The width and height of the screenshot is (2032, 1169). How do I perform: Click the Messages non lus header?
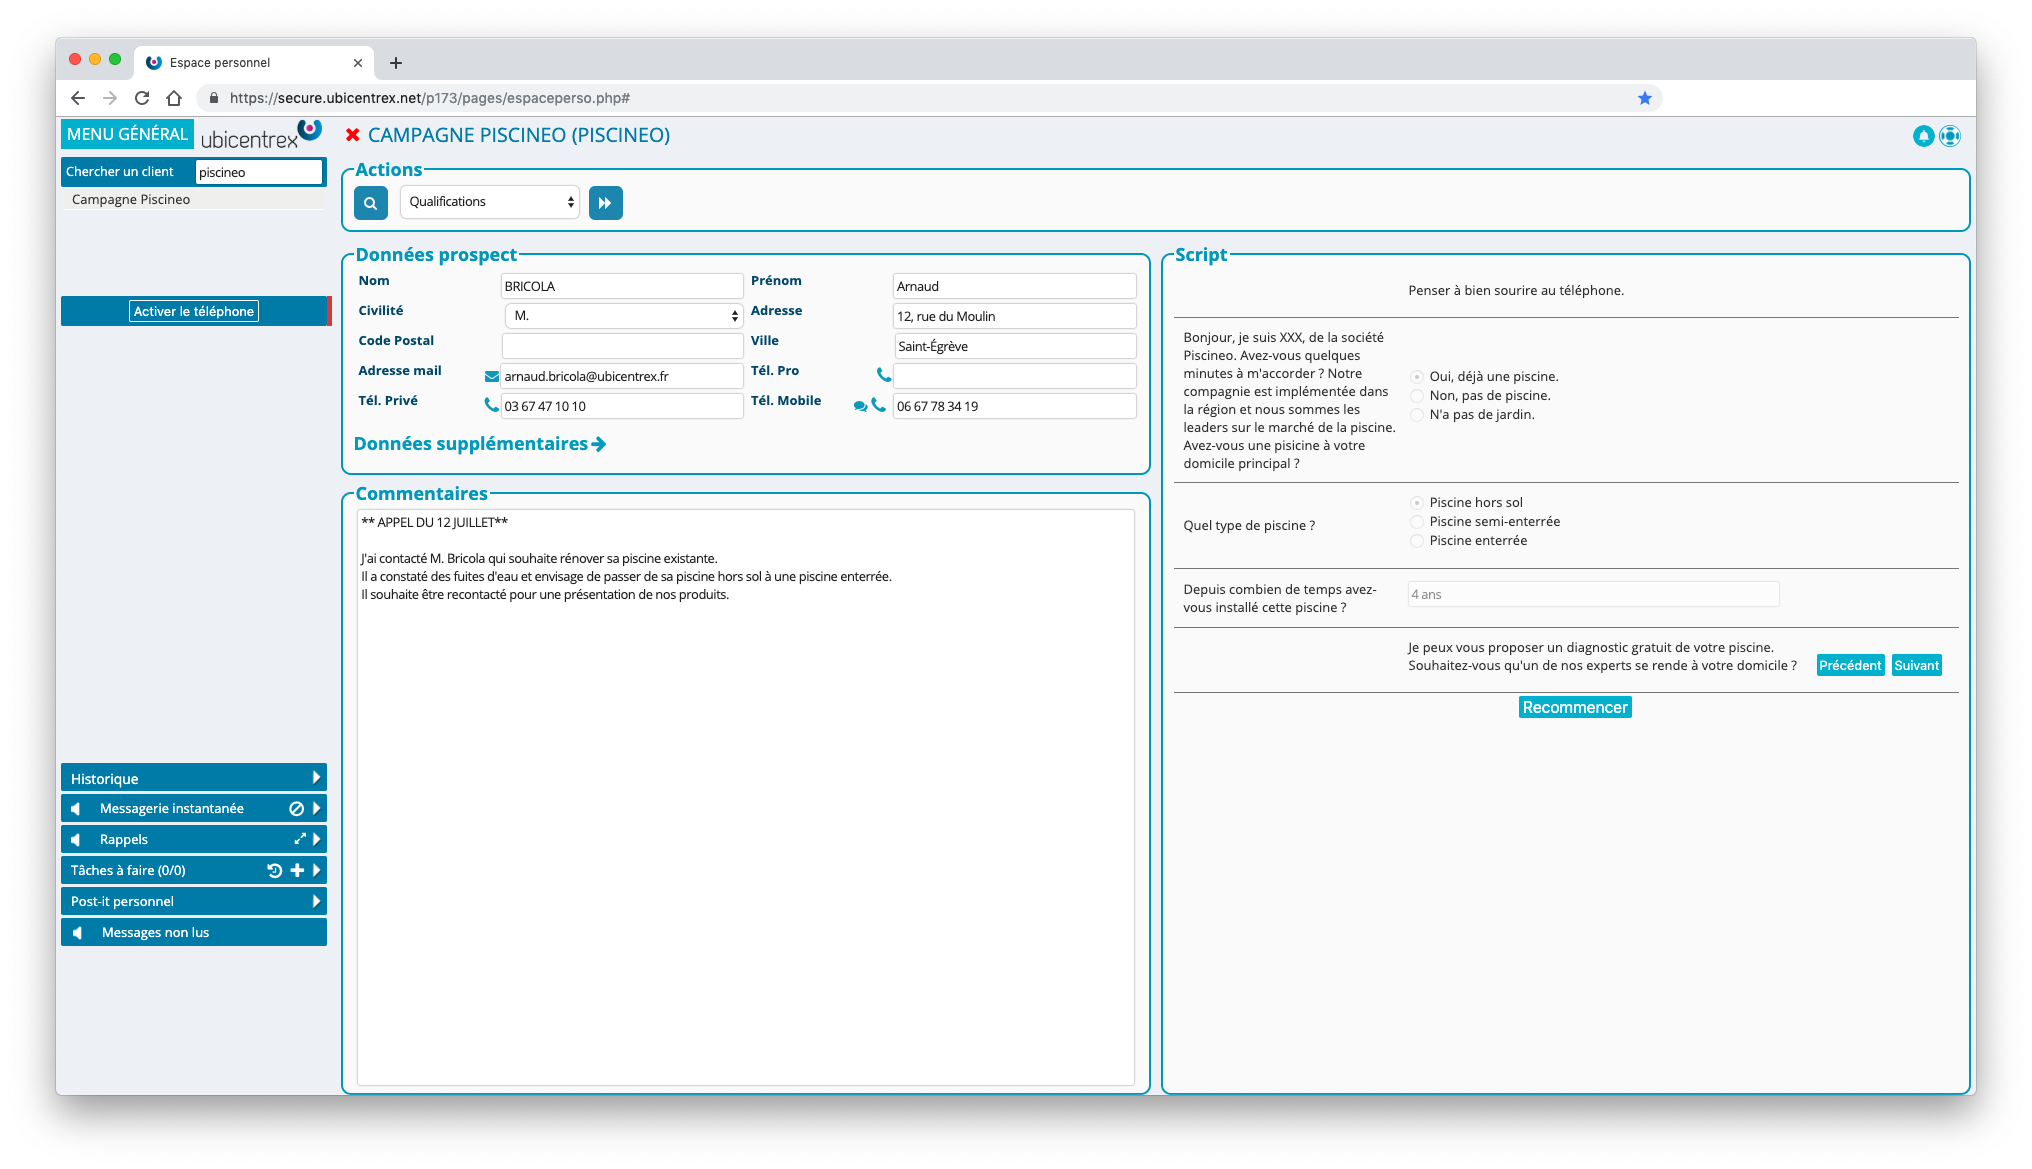pos(194,932)
